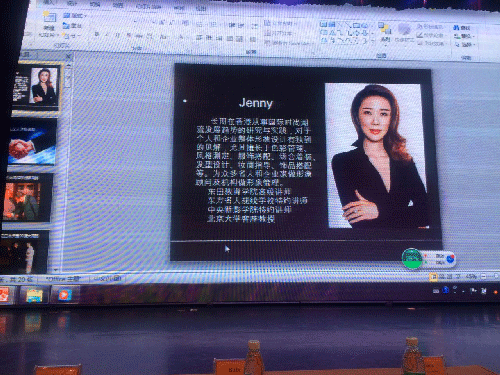This screenshot has height=375, width=500.
Task: Open the third taskbar icon with play symbol
Action: (x=65, y=295)
